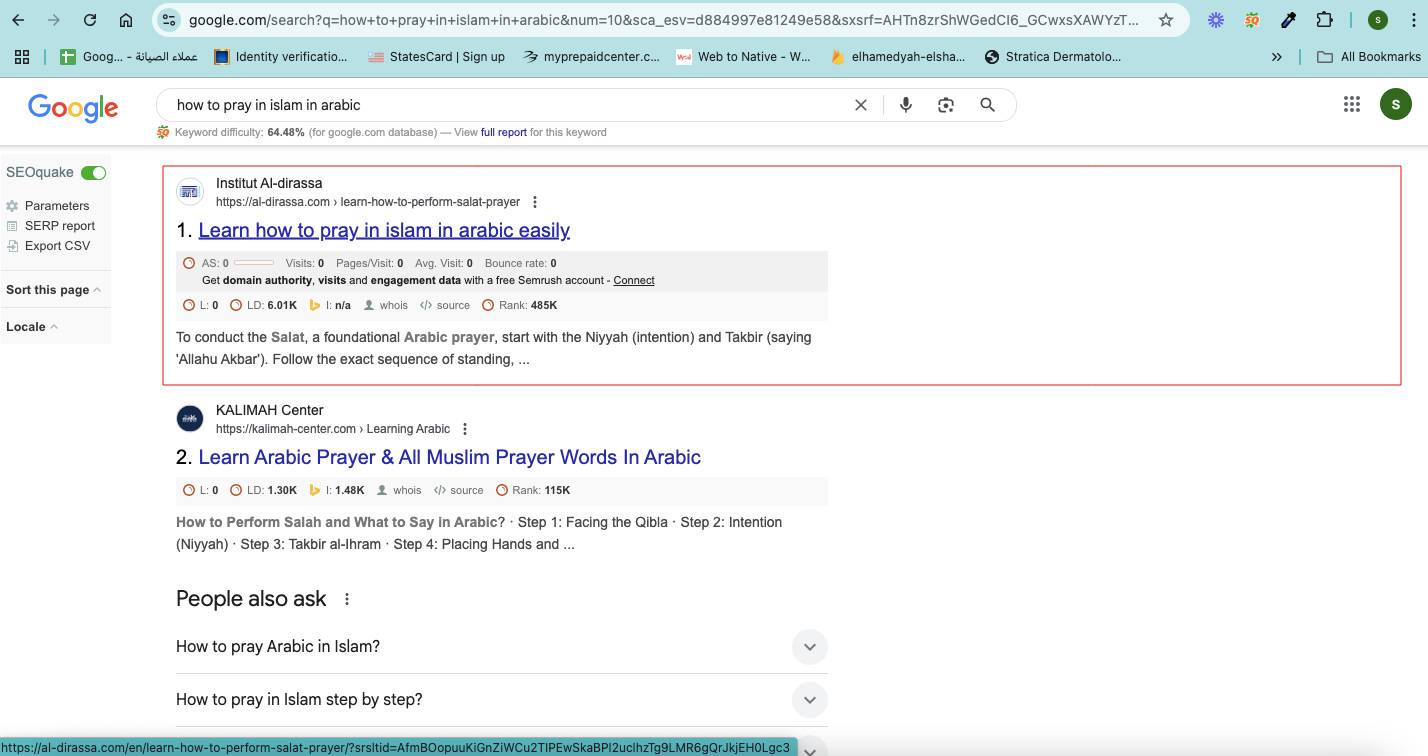Collapse the Locale section
Image resolution: width=1428 pixels, height=756 pixels.
(31, 327)
